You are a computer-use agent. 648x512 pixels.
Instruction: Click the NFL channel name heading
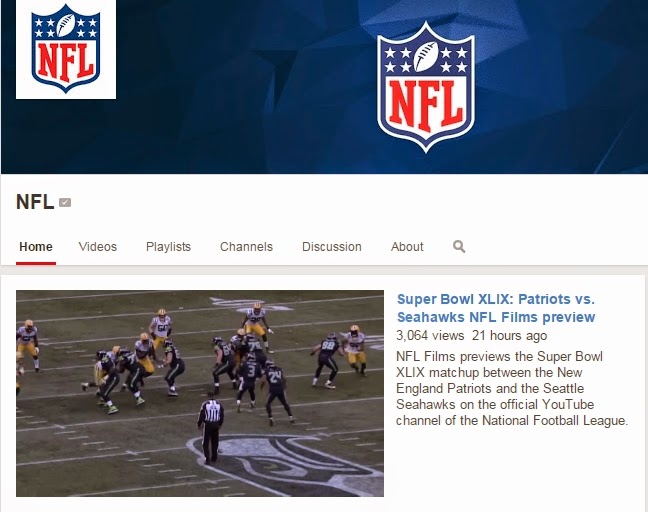[35, 202]
